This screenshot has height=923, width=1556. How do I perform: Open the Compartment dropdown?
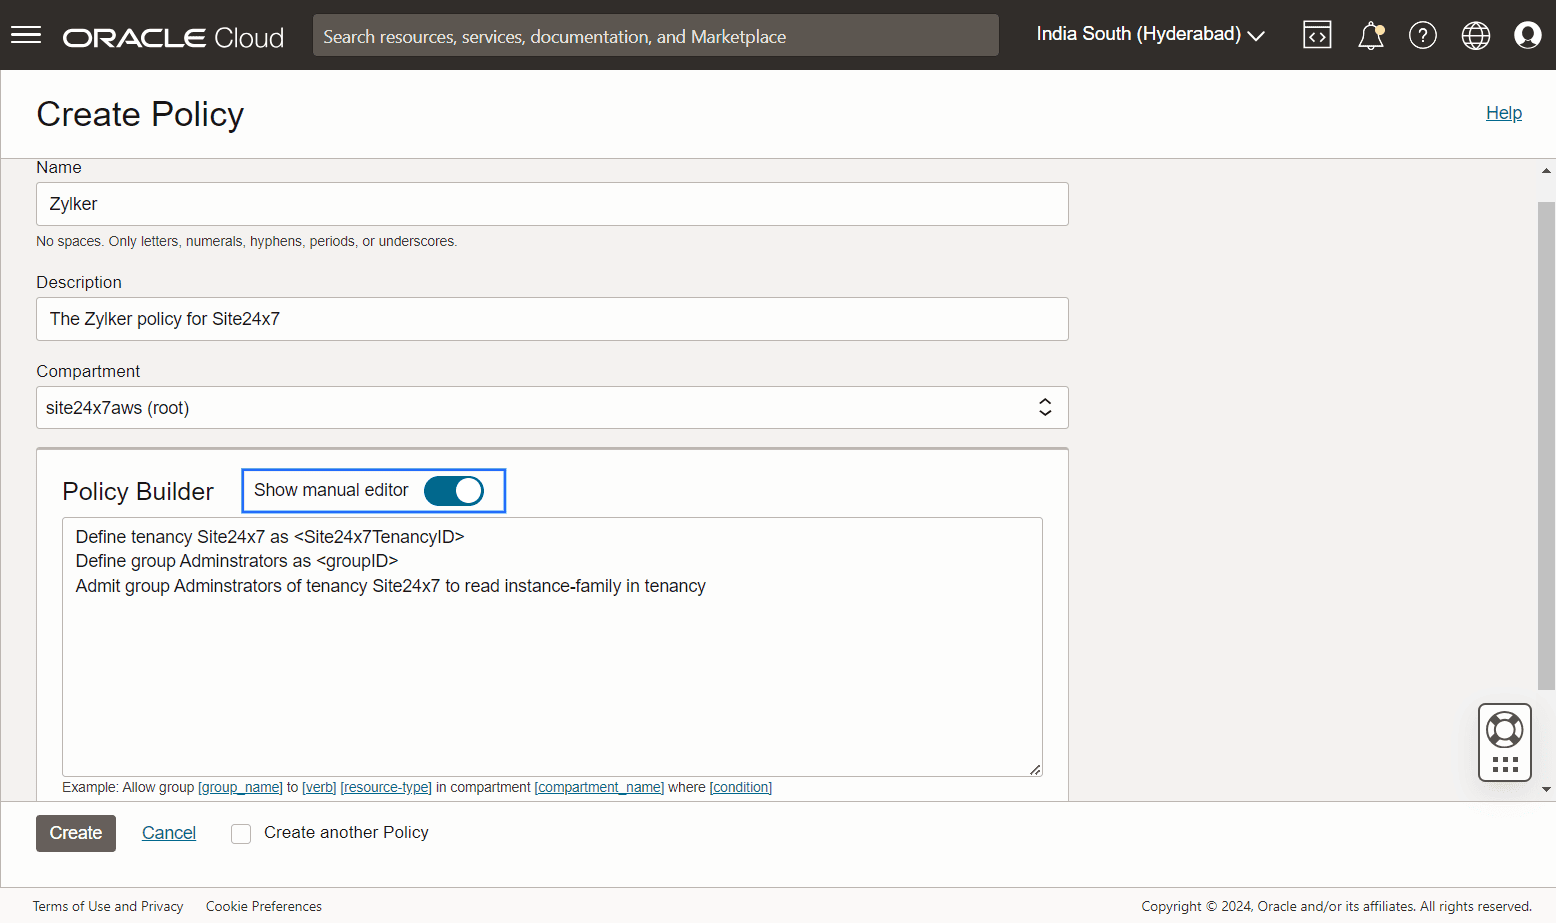[552, 408]
